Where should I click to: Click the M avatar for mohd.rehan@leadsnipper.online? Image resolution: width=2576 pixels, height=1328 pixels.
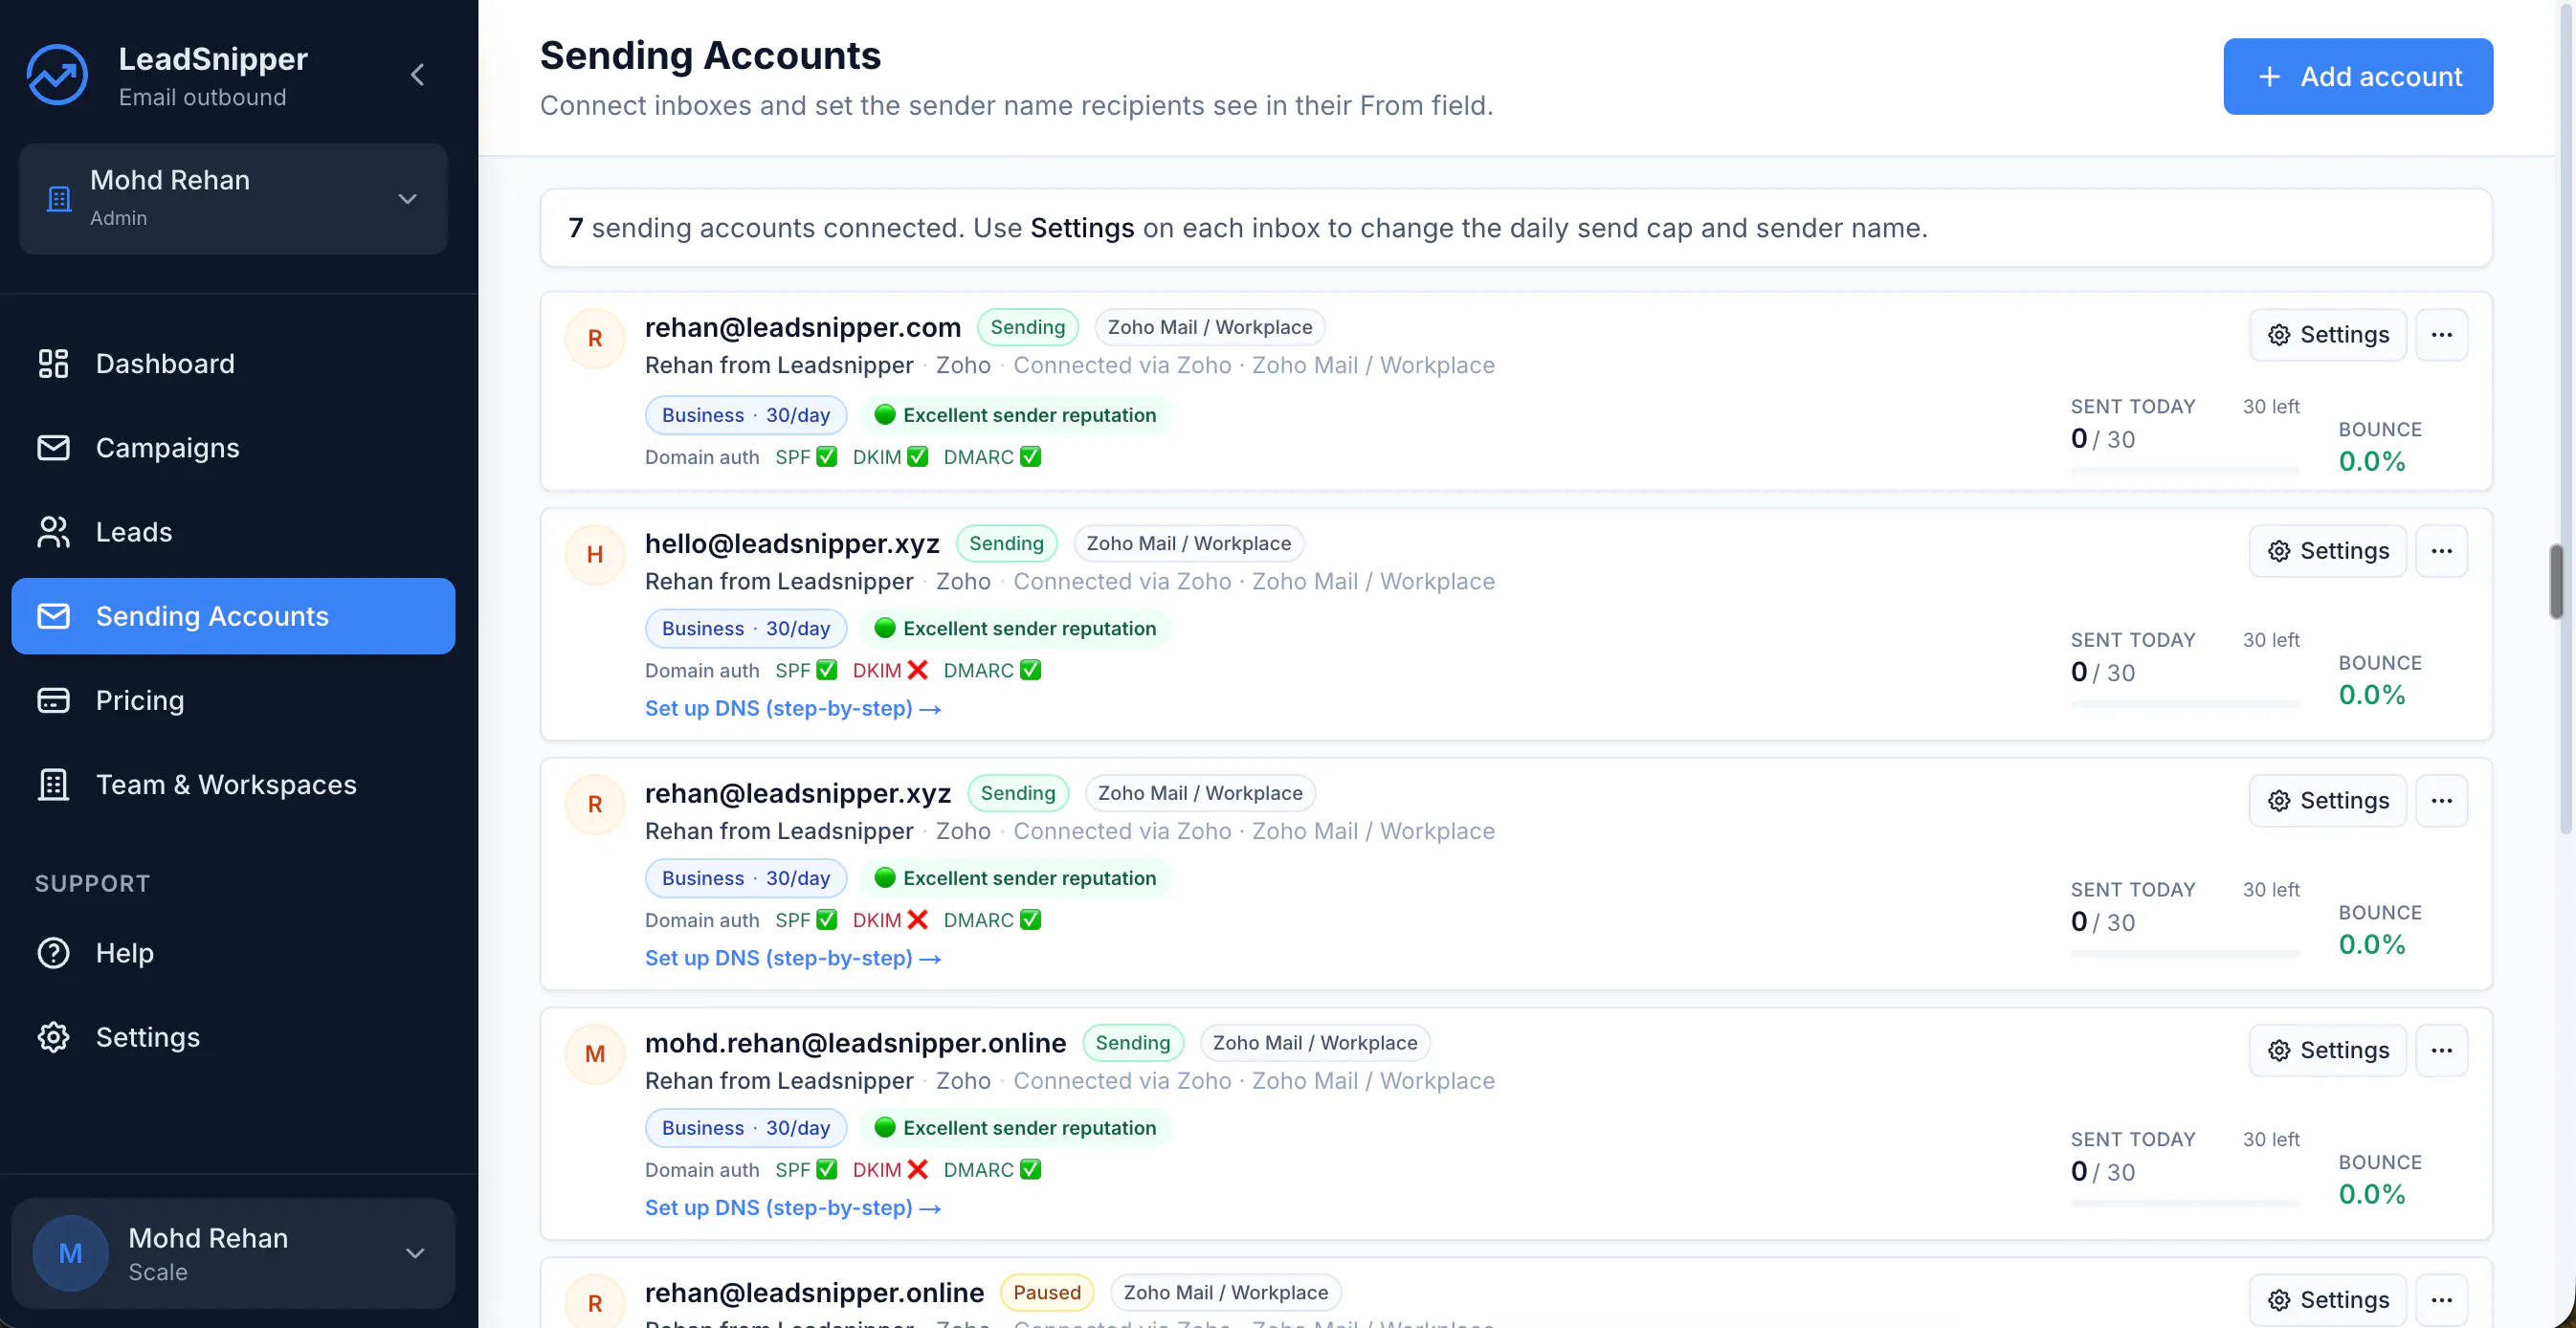595,1053
